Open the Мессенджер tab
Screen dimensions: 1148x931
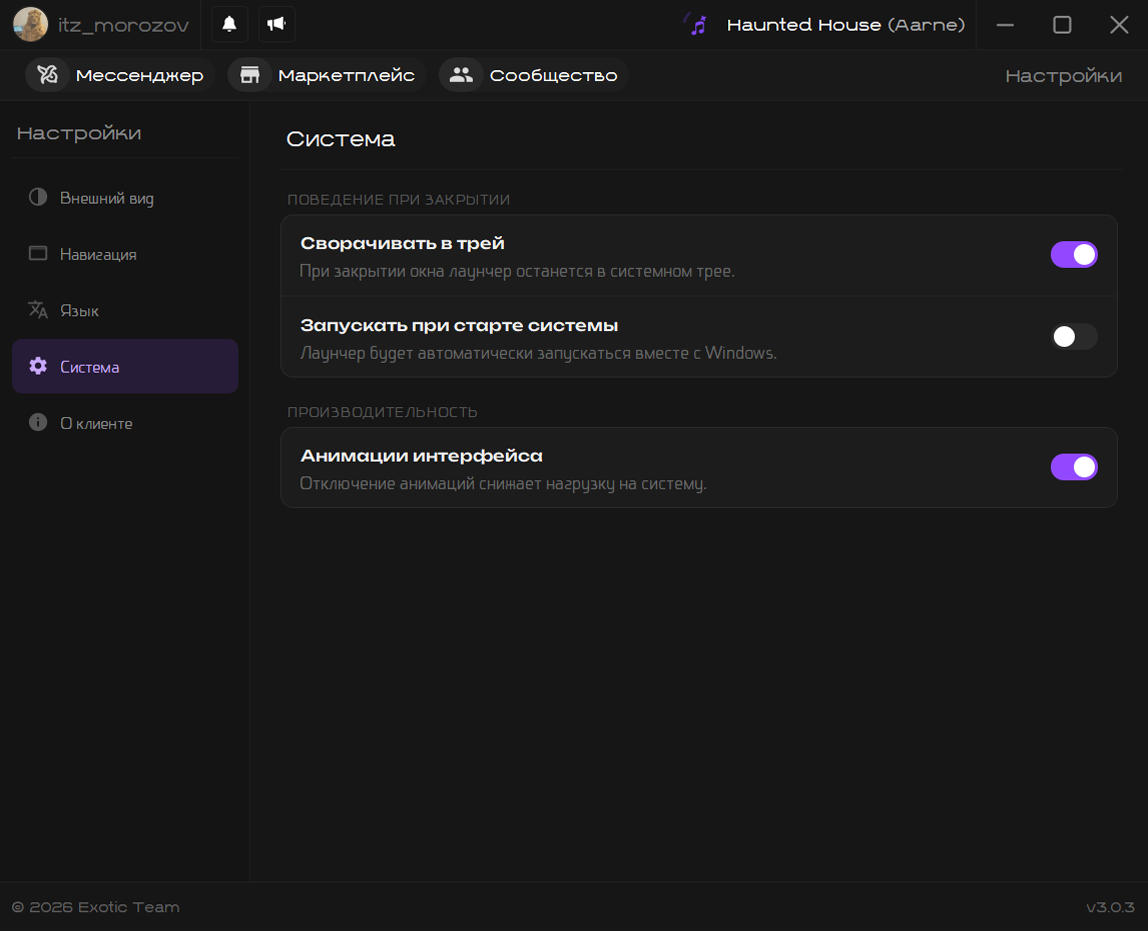point(120,75)
